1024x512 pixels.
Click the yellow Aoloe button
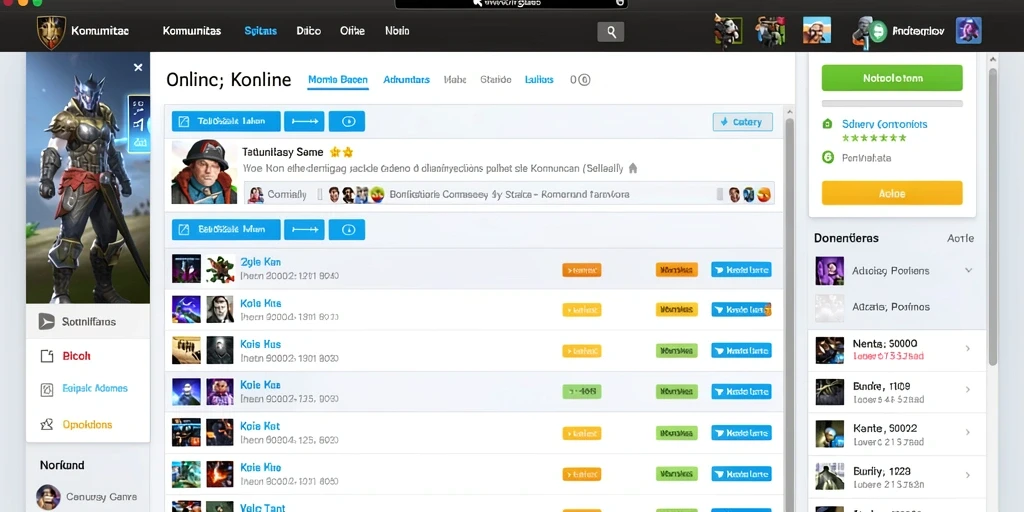pos(892,193)
